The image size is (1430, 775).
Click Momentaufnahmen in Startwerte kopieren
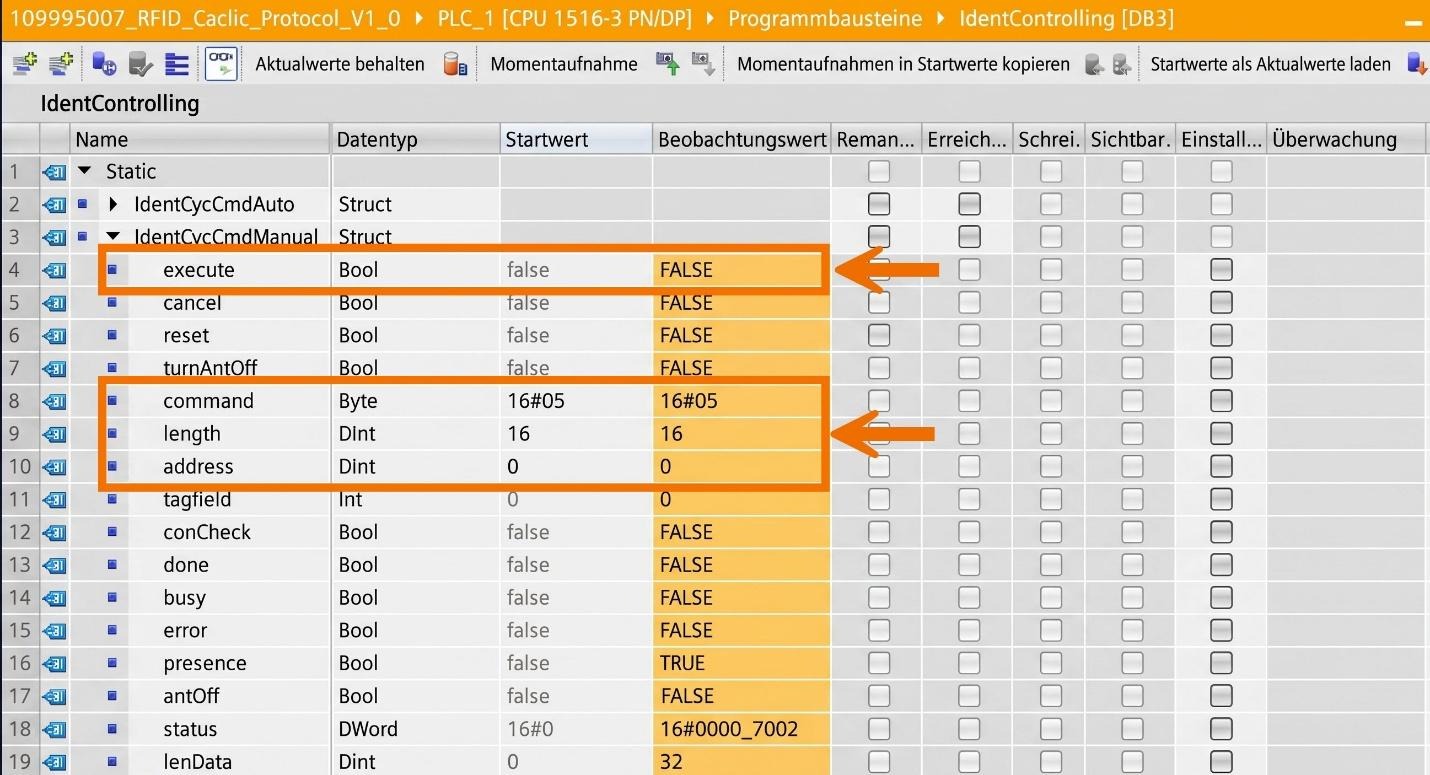pyautogui.click(x=904, y=64)
